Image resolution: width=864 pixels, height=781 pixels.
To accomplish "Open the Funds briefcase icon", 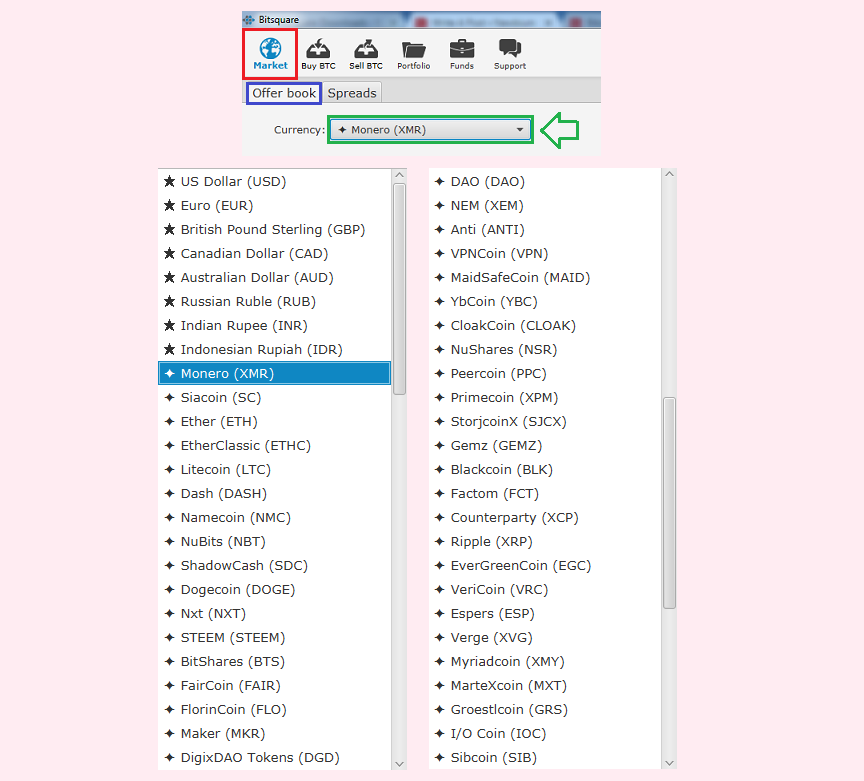I will [462, 49].
